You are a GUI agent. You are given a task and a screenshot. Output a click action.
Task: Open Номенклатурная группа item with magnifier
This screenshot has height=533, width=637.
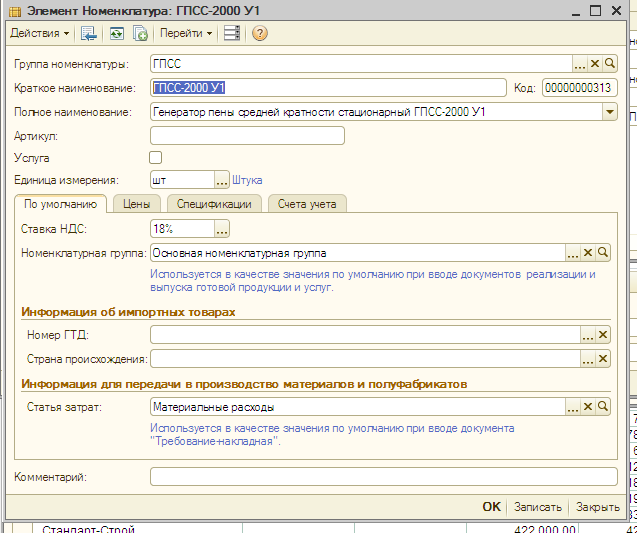point(603,253)
